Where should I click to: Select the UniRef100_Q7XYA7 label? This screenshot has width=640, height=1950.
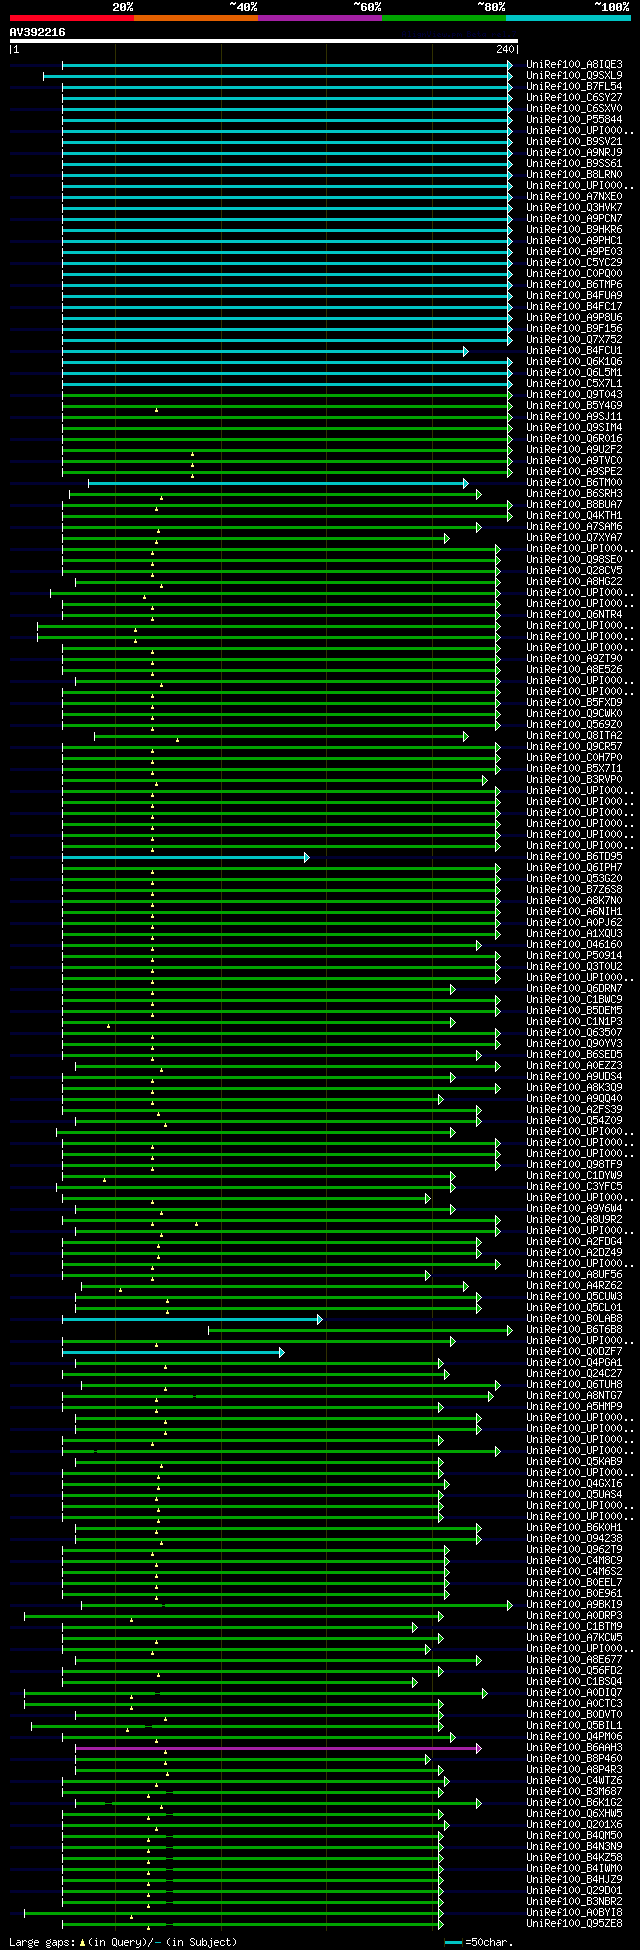pyautogui.click(x=574, y=537)
